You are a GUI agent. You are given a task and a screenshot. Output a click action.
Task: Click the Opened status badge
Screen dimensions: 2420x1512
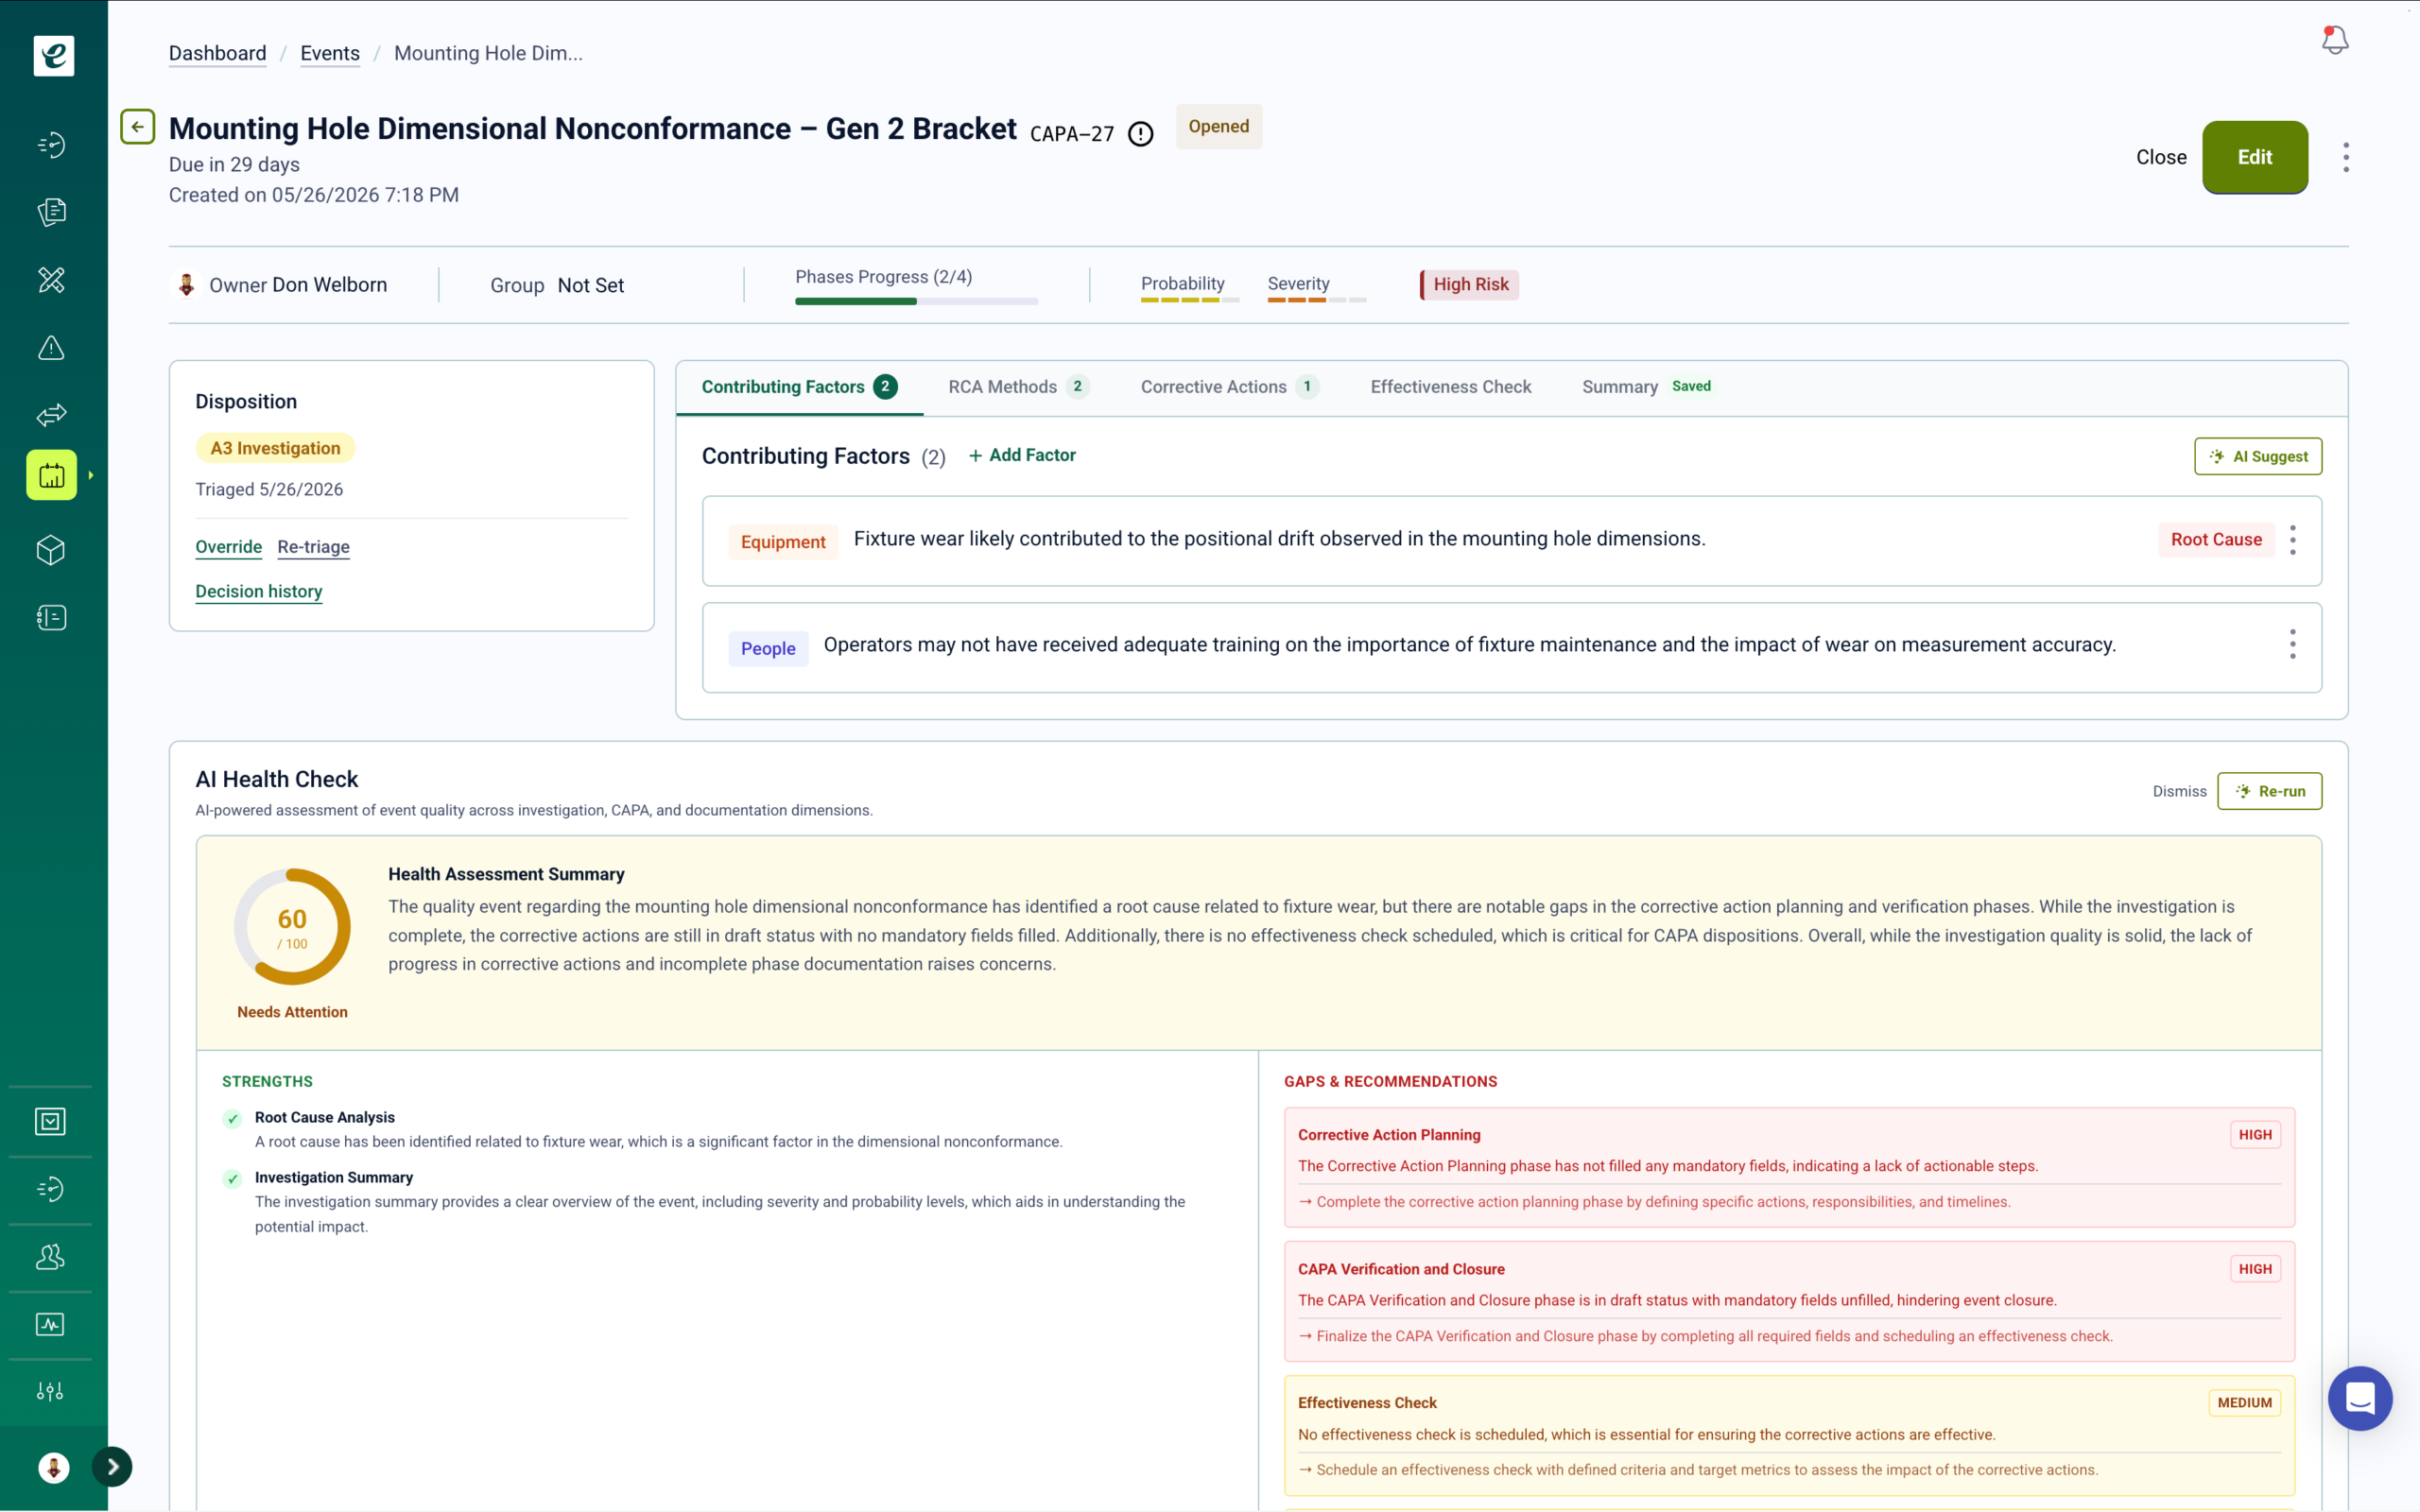tap(1219, 127)
